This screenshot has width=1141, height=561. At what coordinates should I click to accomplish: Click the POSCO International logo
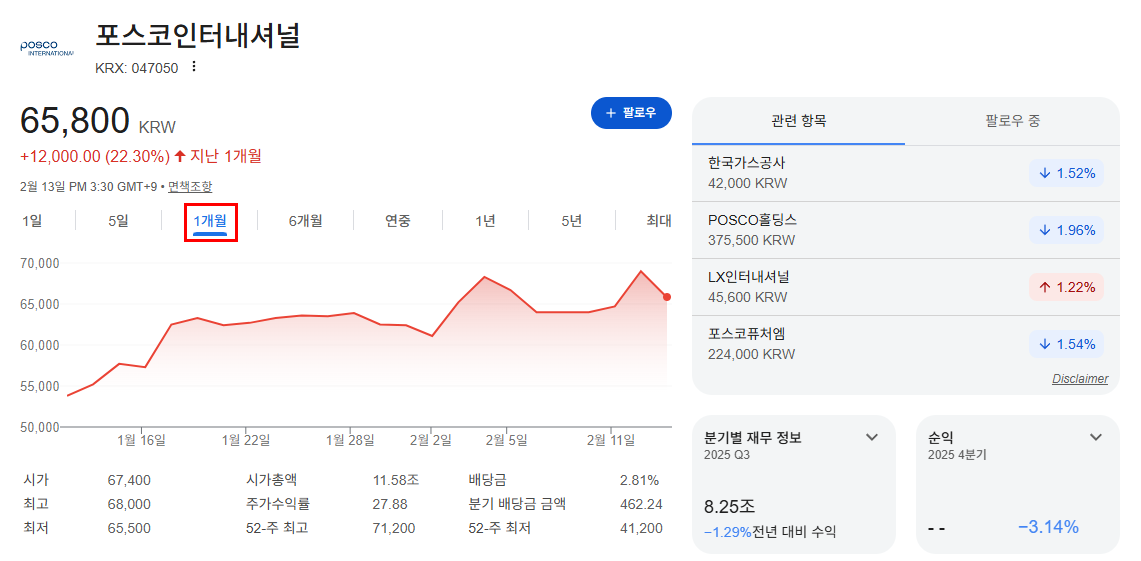pos(47,49)
